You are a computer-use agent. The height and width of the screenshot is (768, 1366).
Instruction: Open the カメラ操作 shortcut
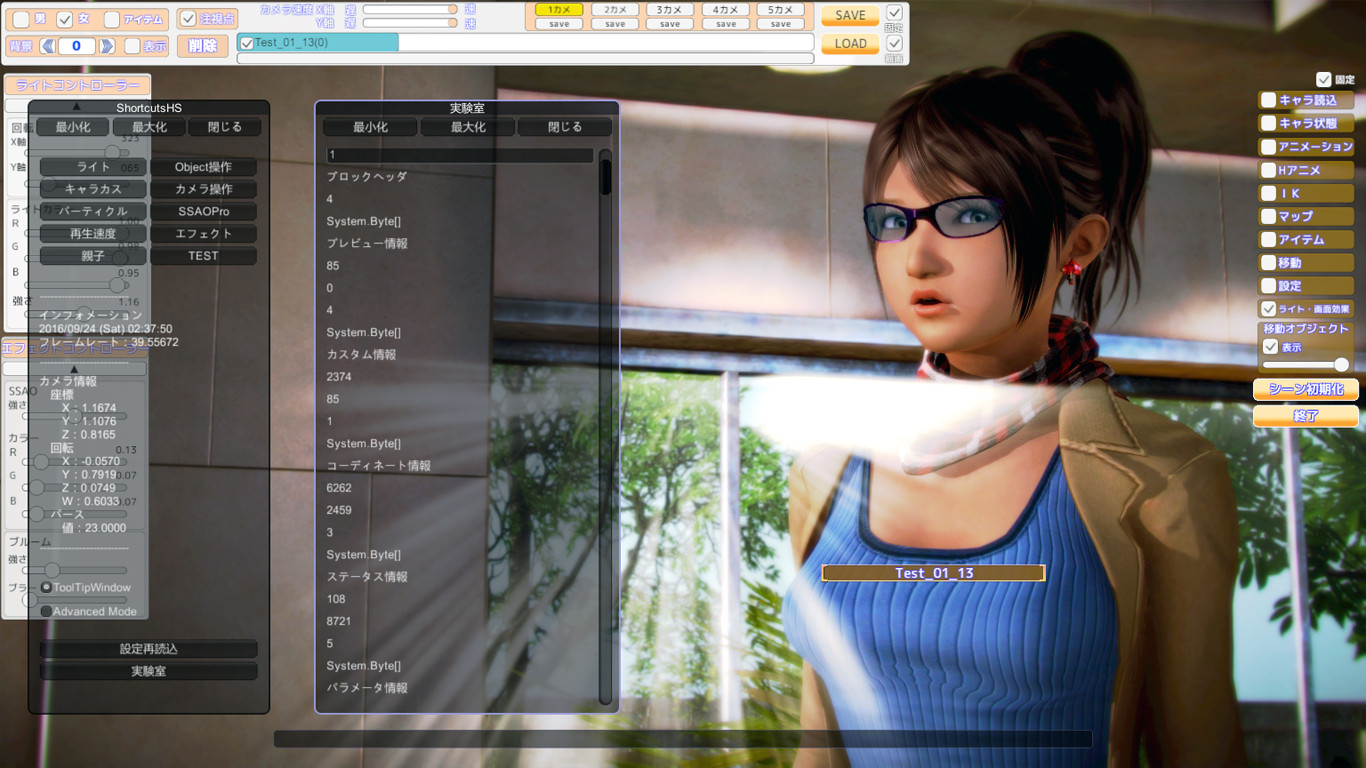tap(203, 189)
